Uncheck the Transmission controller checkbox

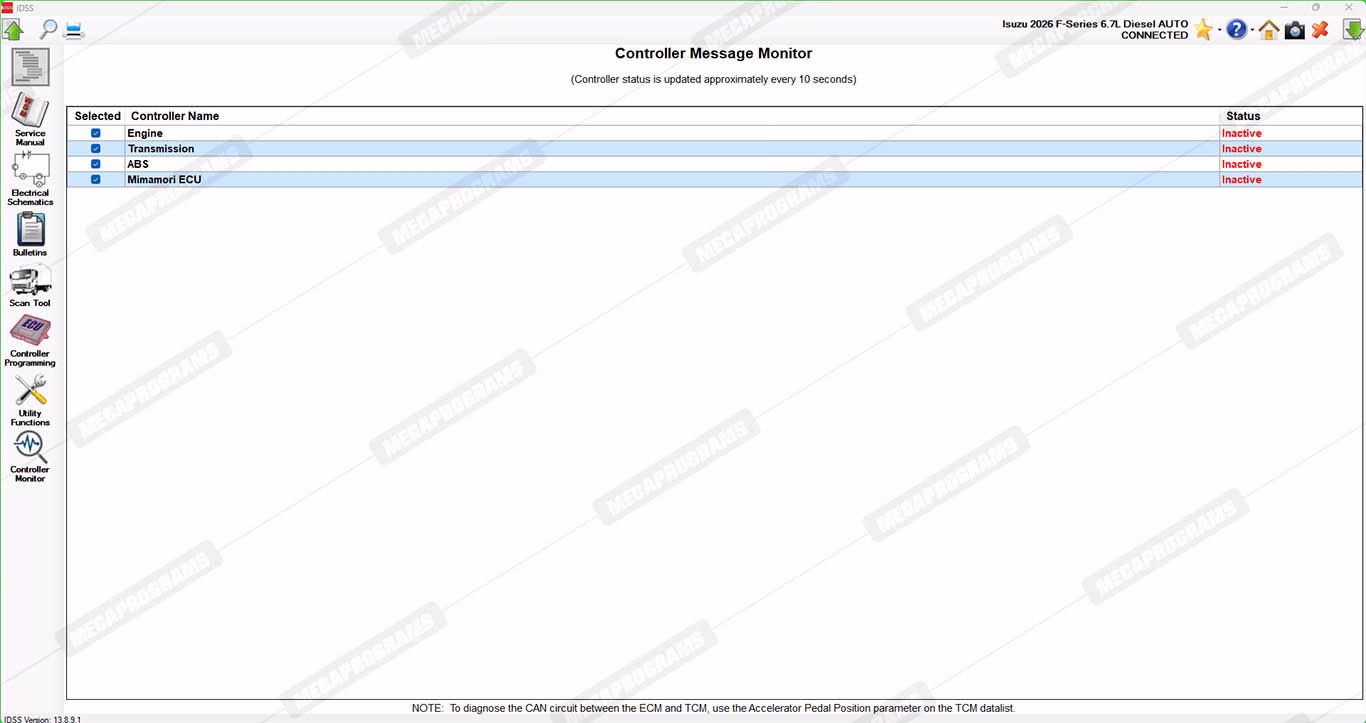(x=96, y=149)
